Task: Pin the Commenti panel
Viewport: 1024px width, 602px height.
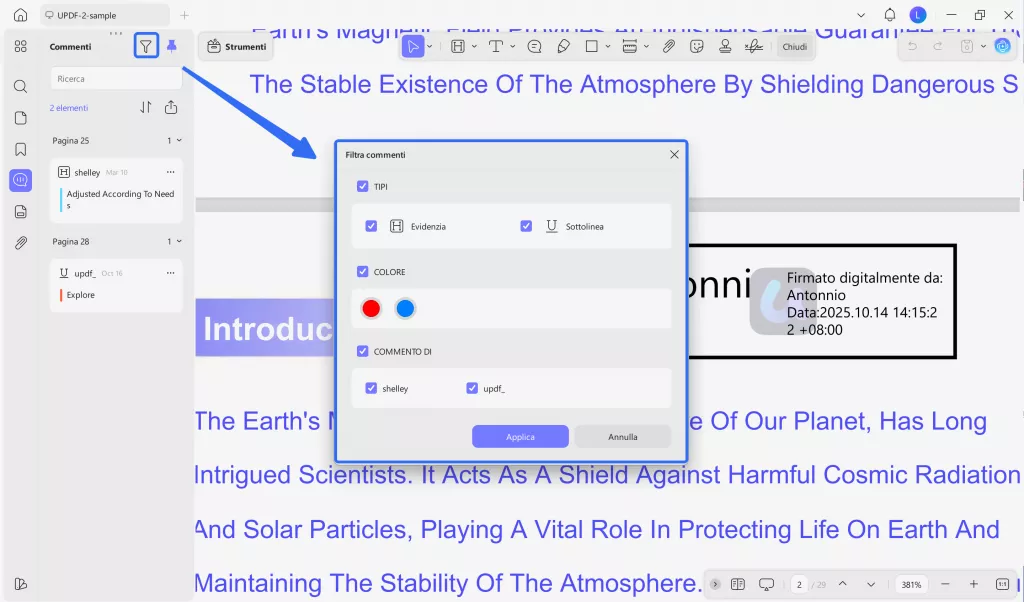Action: coord(172,46)
